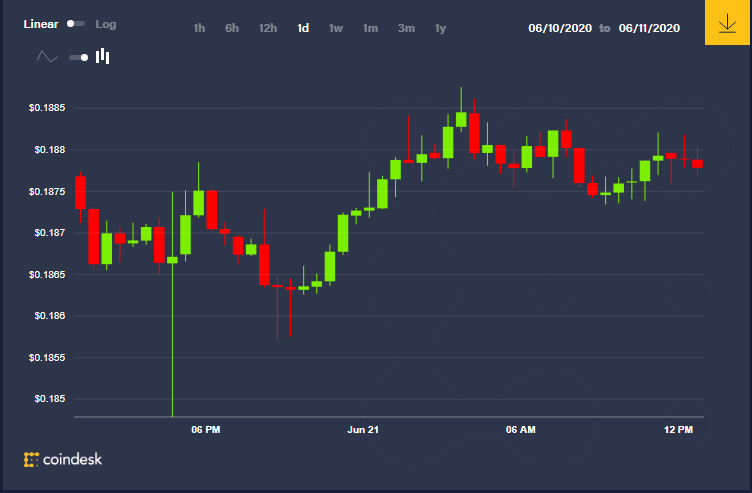Click the $0.188 price axis label
Viewport: 752px width, 493px height.
(50, 150)
